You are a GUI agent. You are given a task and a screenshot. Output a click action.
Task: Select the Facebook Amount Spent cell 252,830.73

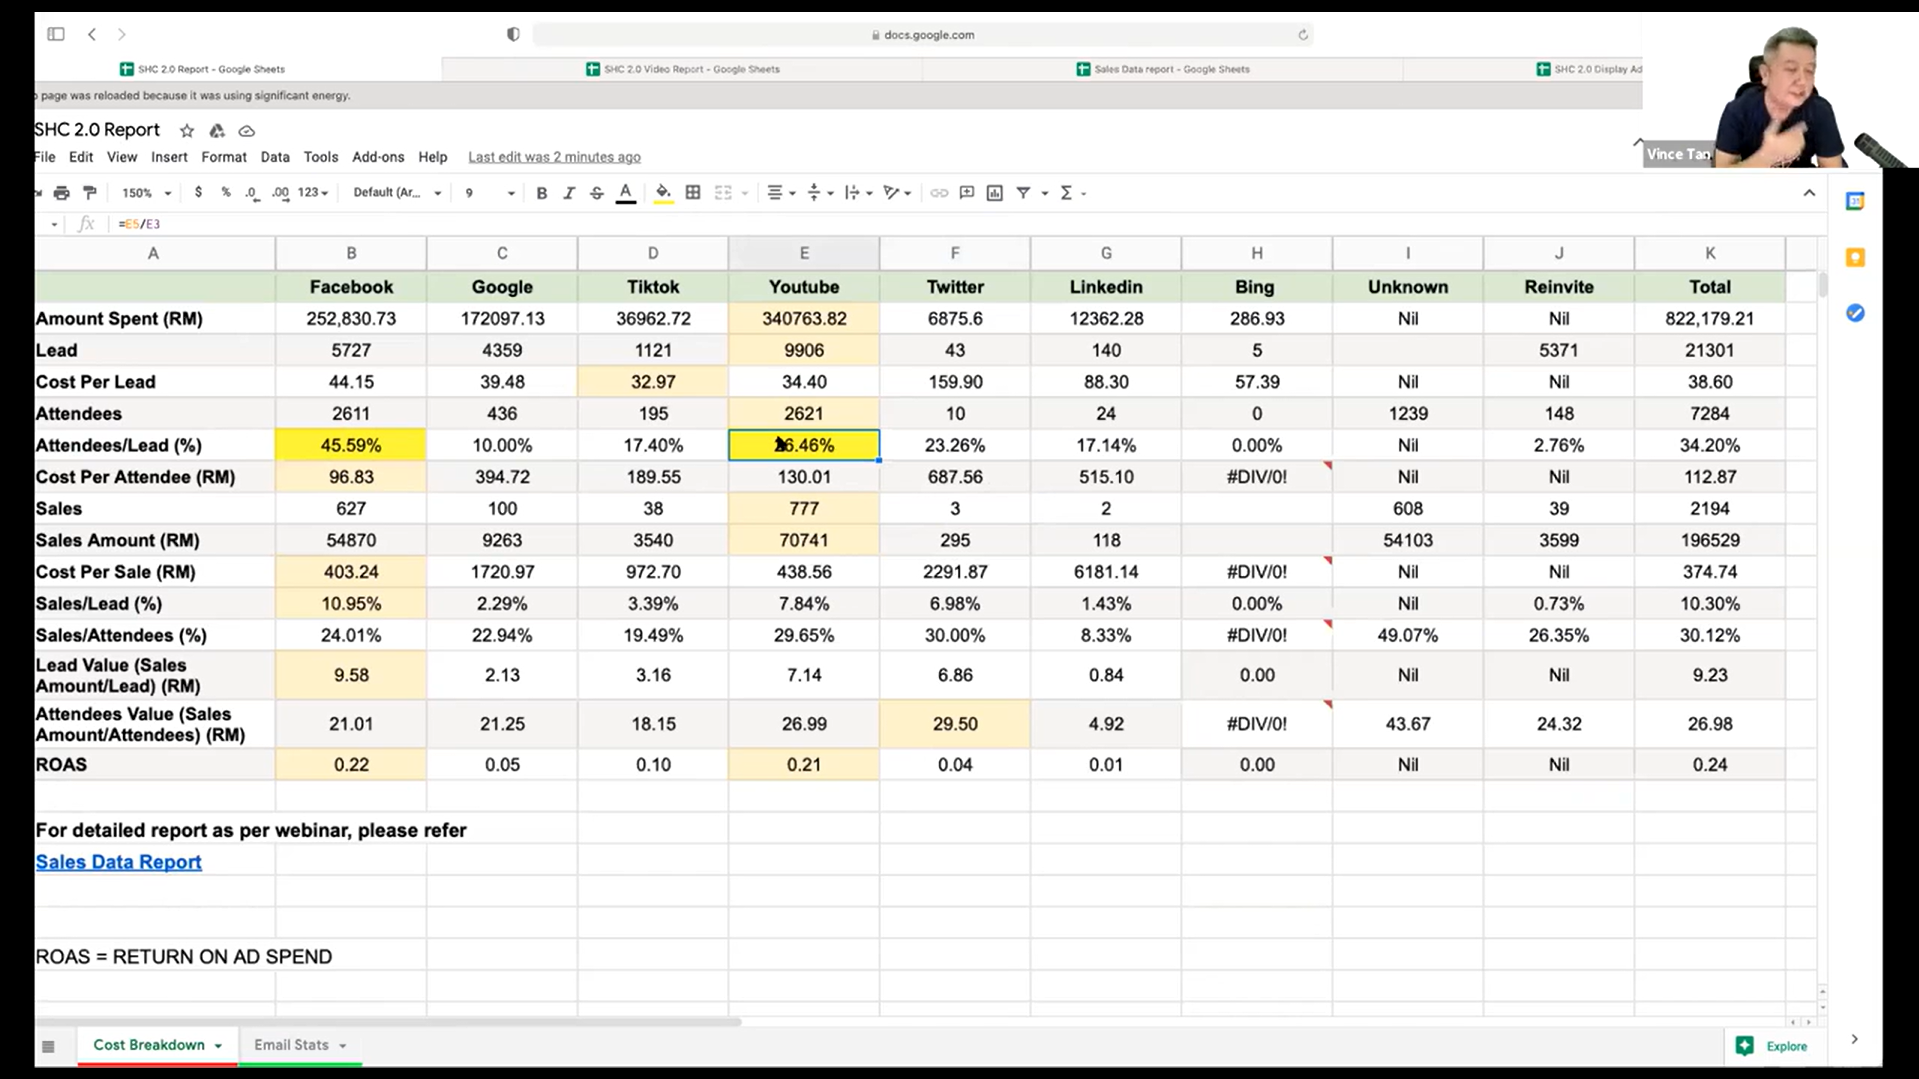pyautogui.click(x=351, y=319)
